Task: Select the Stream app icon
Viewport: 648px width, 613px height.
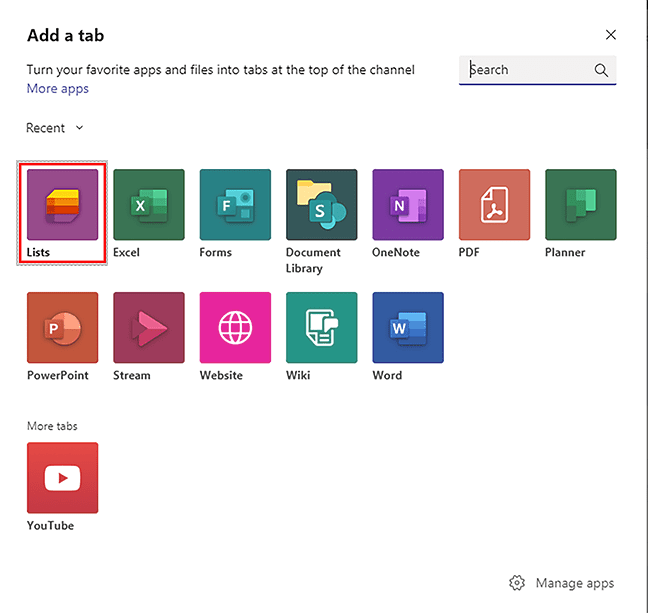Action: tap(148, 328)
